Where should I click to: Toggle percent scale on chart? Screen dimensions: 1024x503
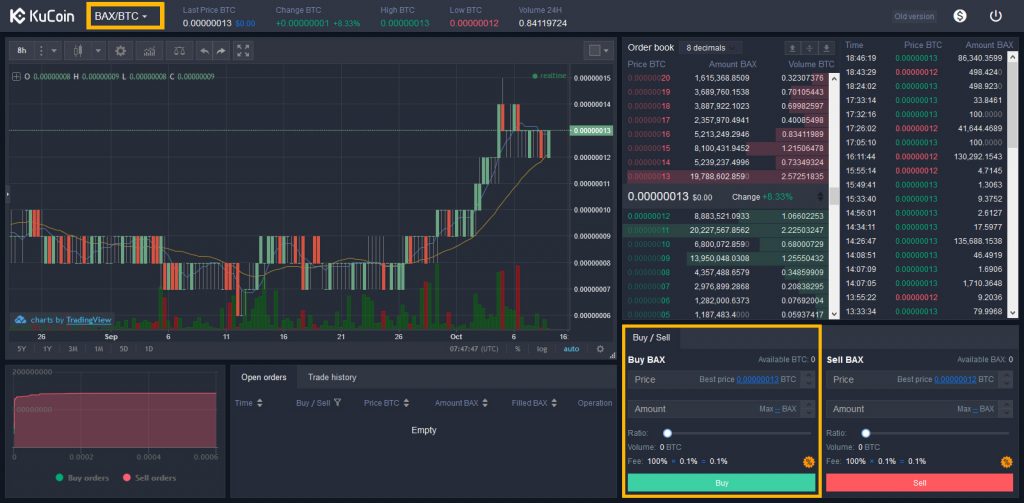[x=517, y=349]
